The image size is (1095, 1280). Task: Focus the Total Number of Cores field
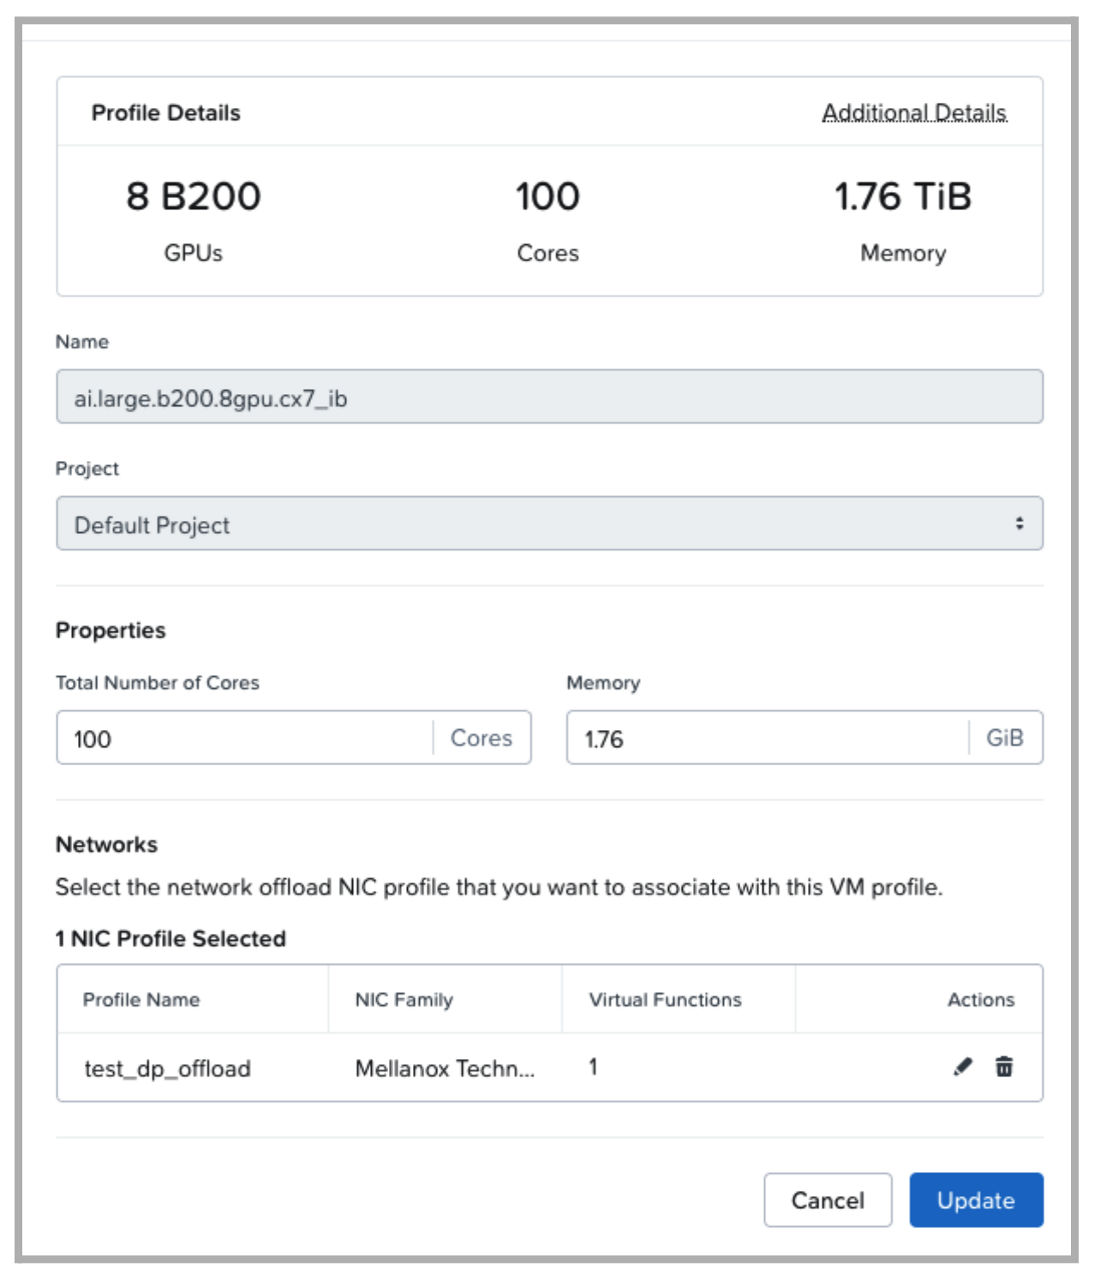[245, 738]
